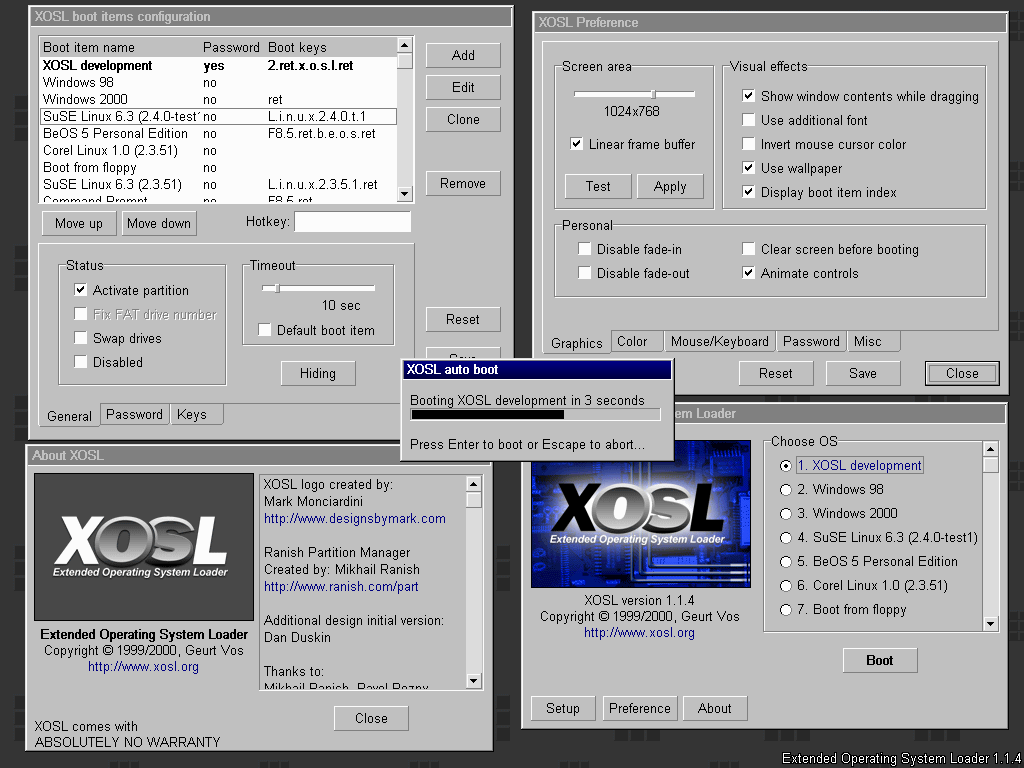The image size is (1024, 768).
Task: Open the Password tab in boot items configuration
Action: point(134,414)
